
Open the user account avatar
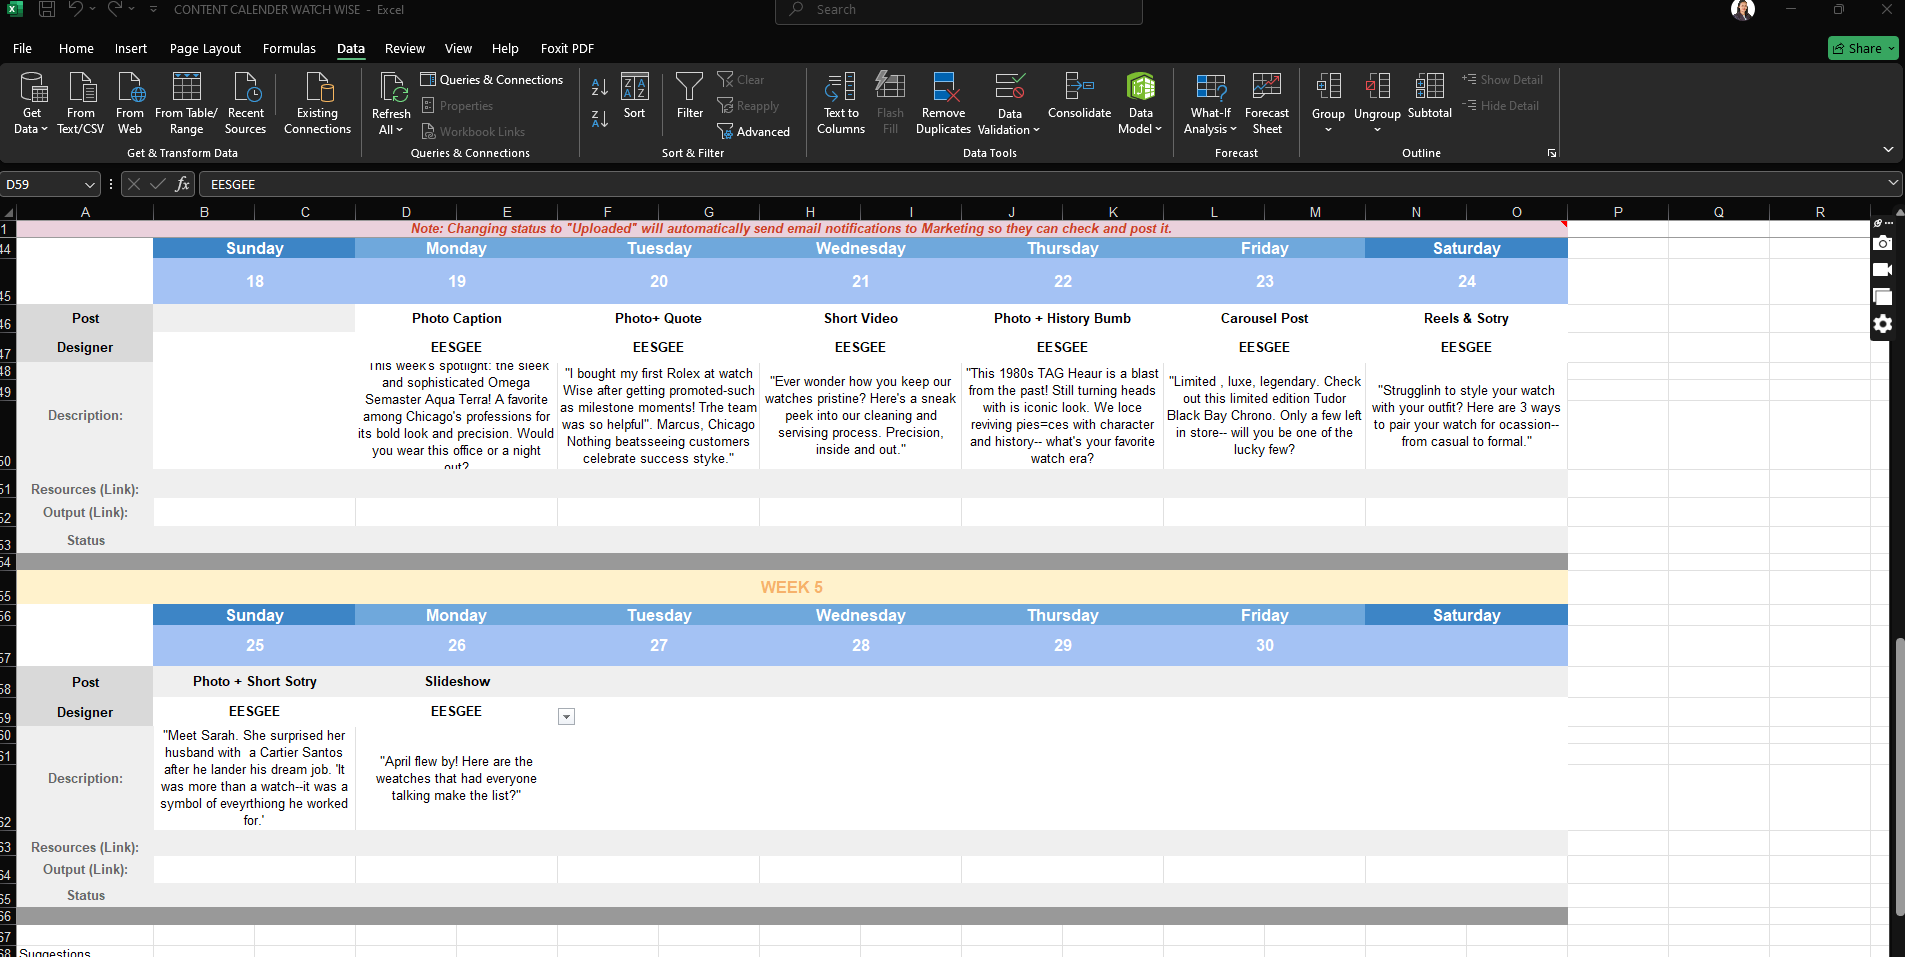tap(1743, 10)
